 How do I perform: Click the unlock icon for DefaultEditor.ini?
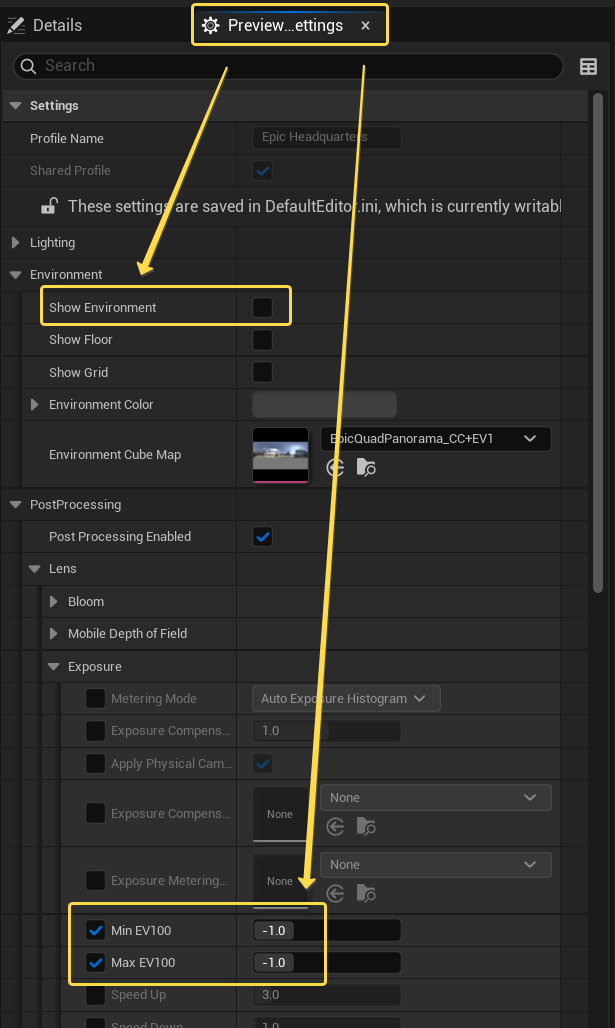point(49,206)
